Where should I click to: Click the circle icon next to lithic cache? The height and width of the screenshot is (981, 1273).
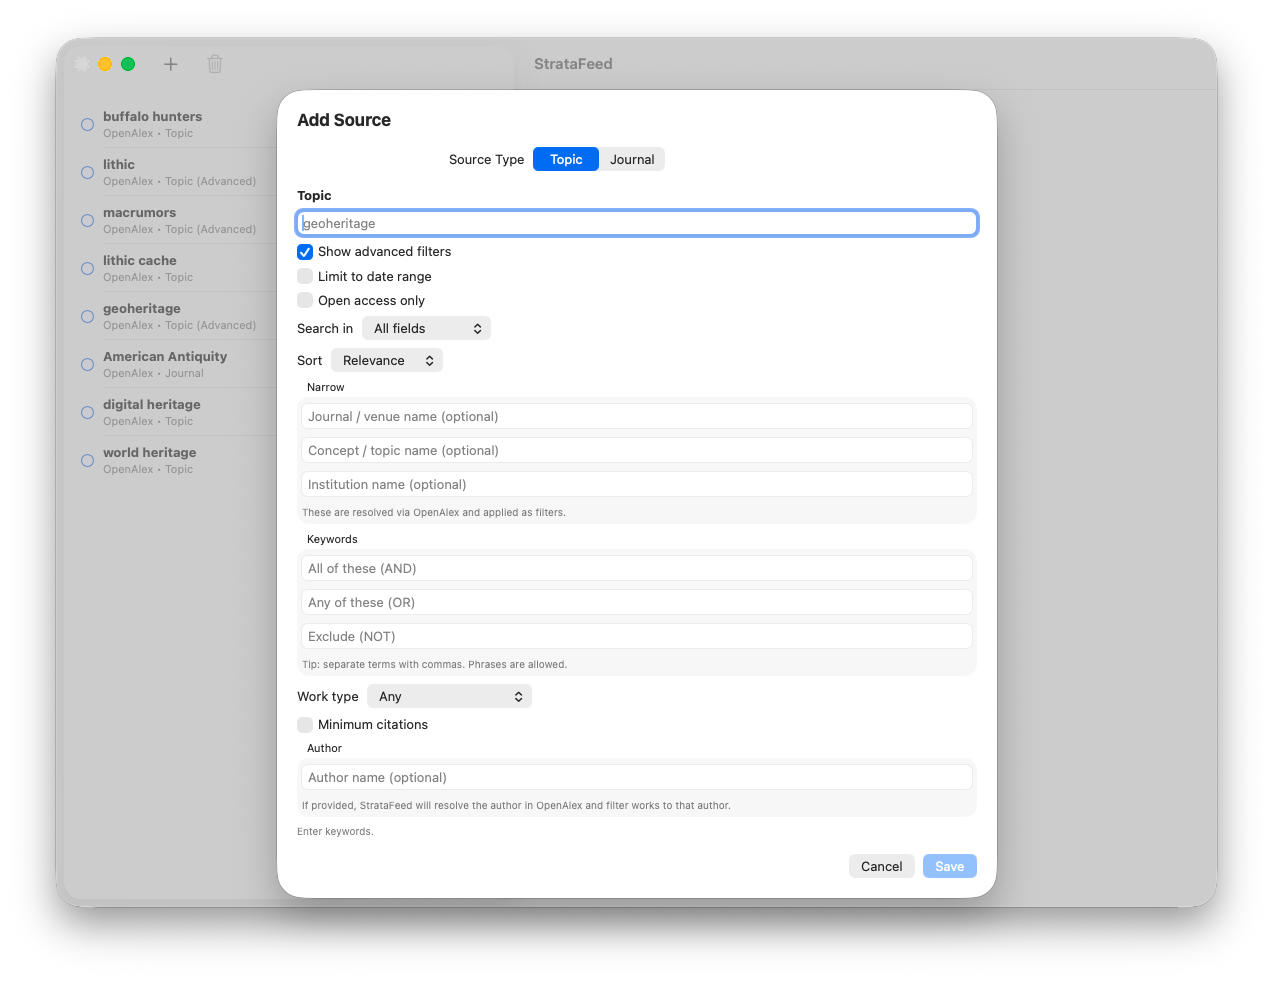coord(87,268)
